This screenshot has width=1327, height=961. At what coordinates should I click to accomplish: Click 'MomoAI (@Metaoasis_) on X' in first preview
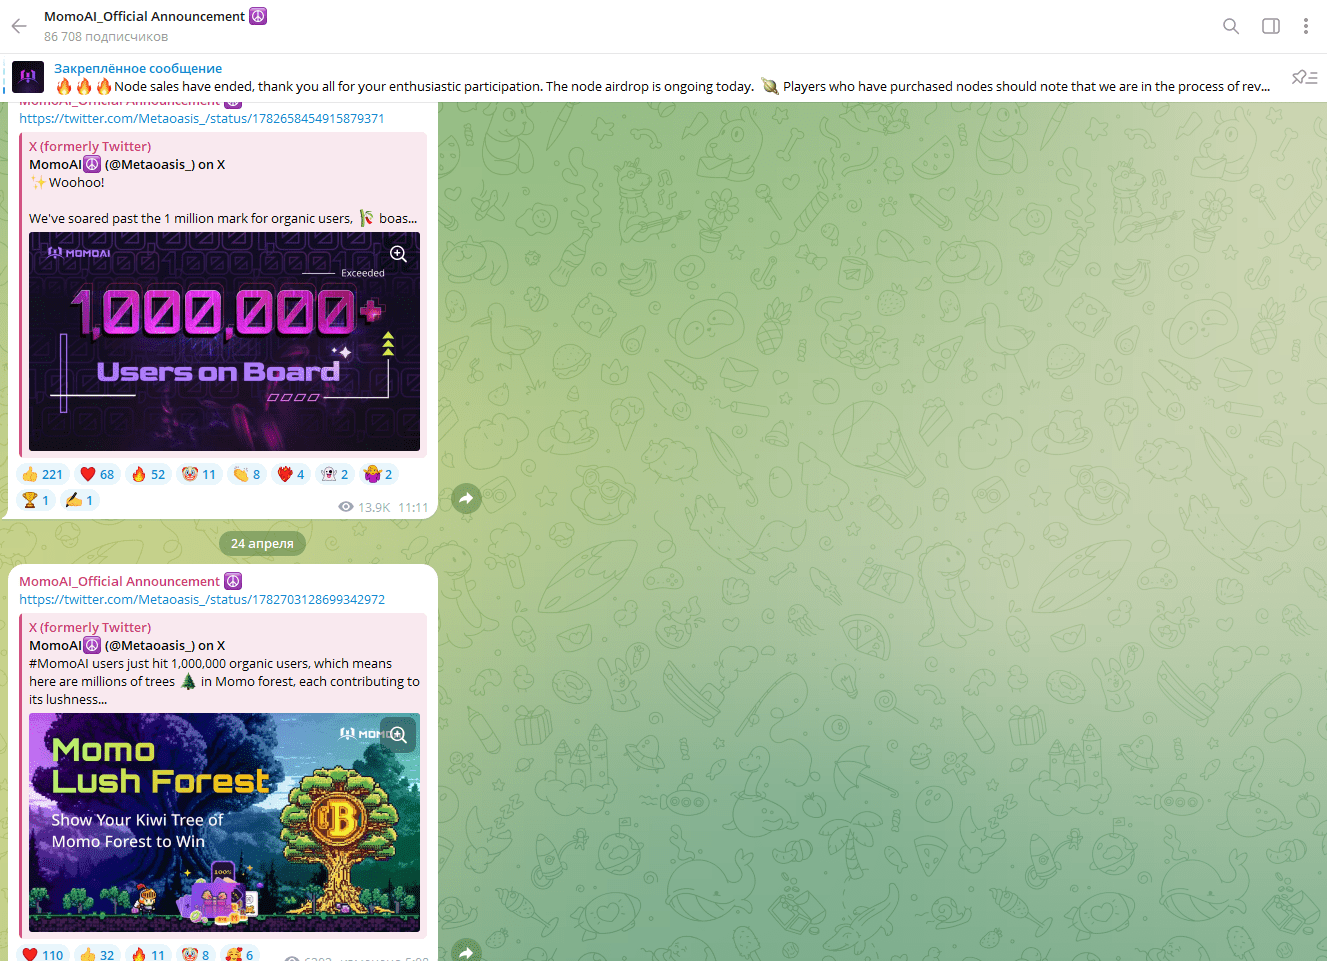click(x=127, y=164)
